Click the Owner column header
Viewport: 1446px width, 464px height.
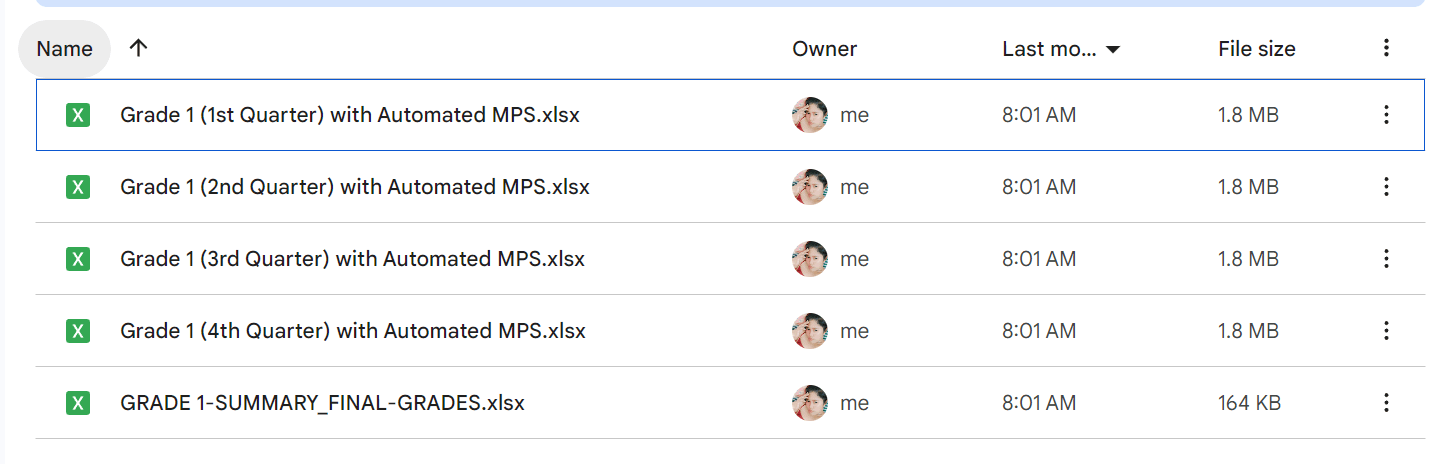tap(824, 49)
